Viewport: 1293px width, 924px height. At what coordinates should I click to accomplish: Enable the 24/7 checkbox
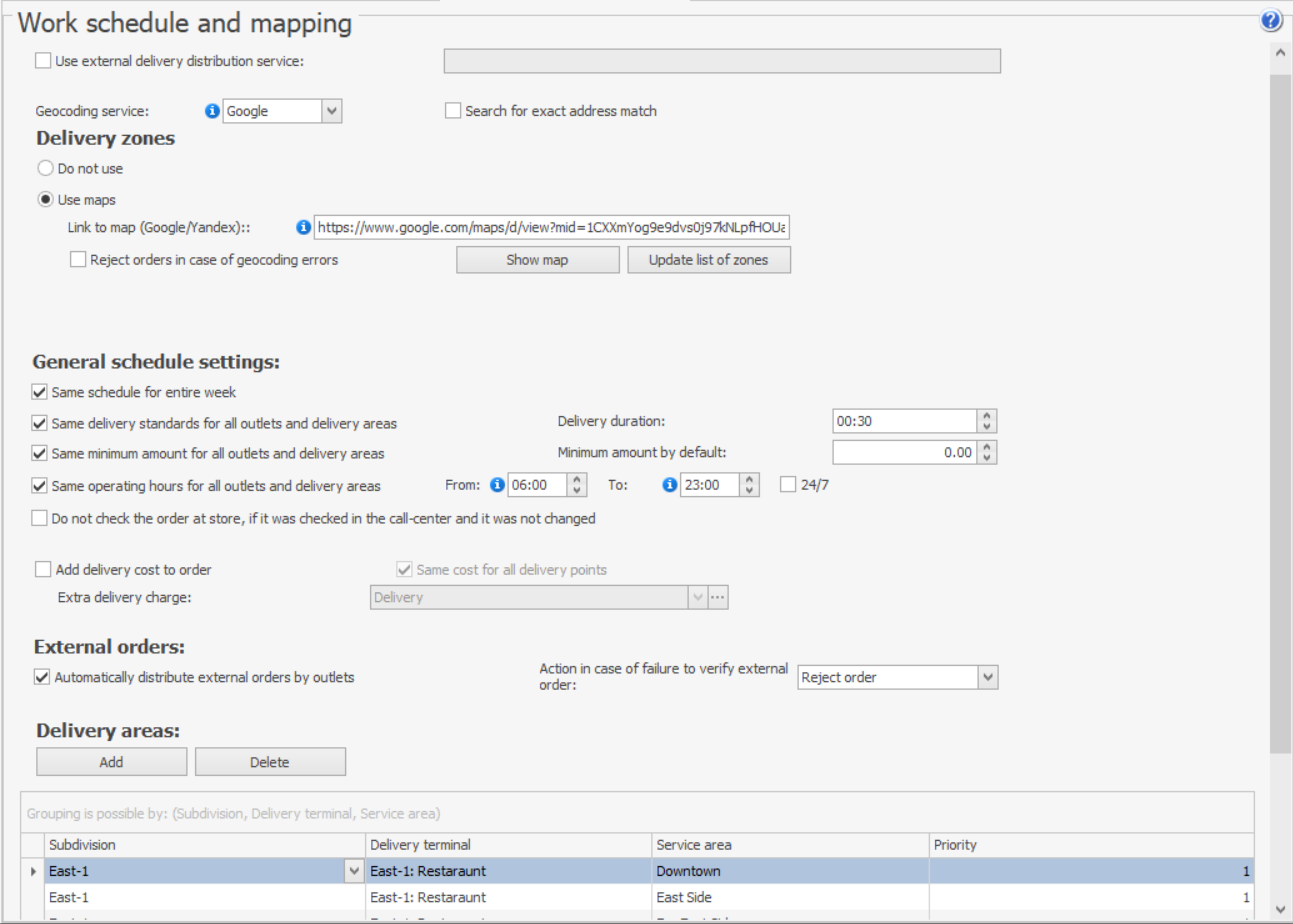(x=788, y=486)
